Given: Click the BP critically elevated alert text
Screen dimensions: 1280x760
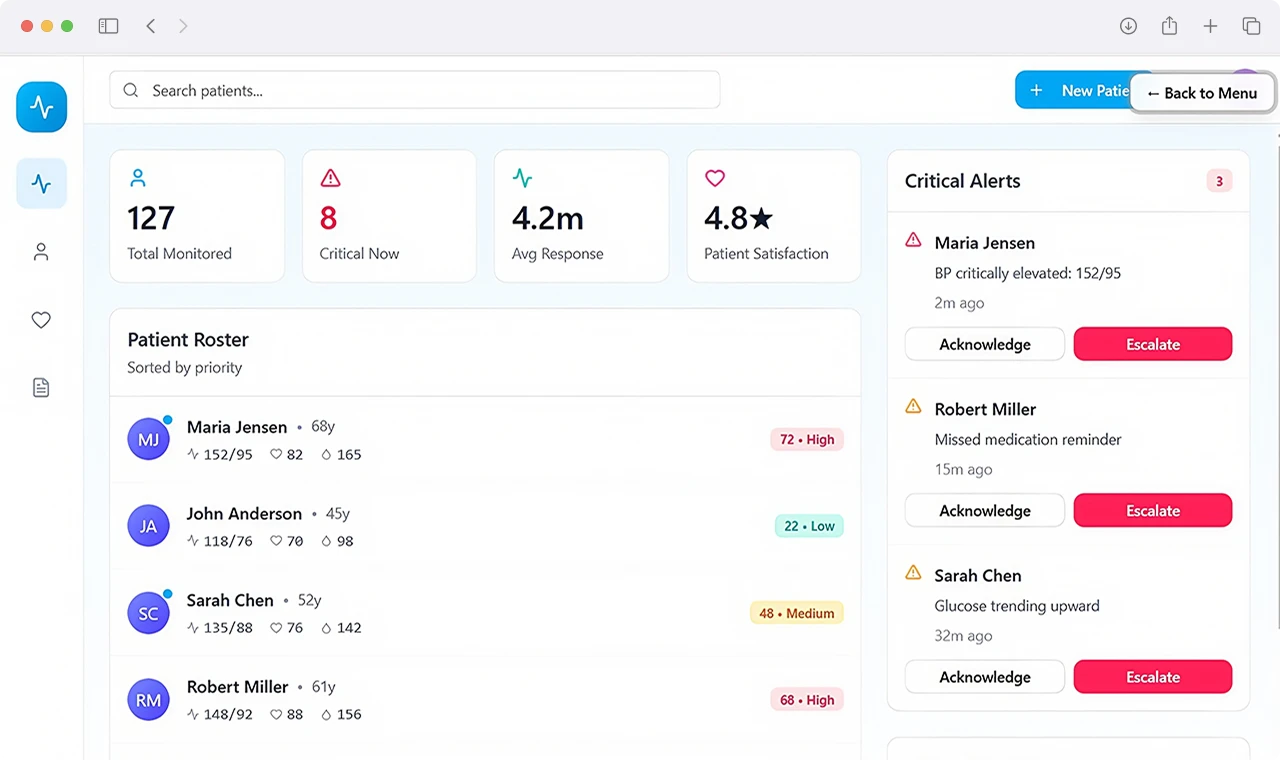Looking at the screenshot, I should click(x=1028, y=273).
